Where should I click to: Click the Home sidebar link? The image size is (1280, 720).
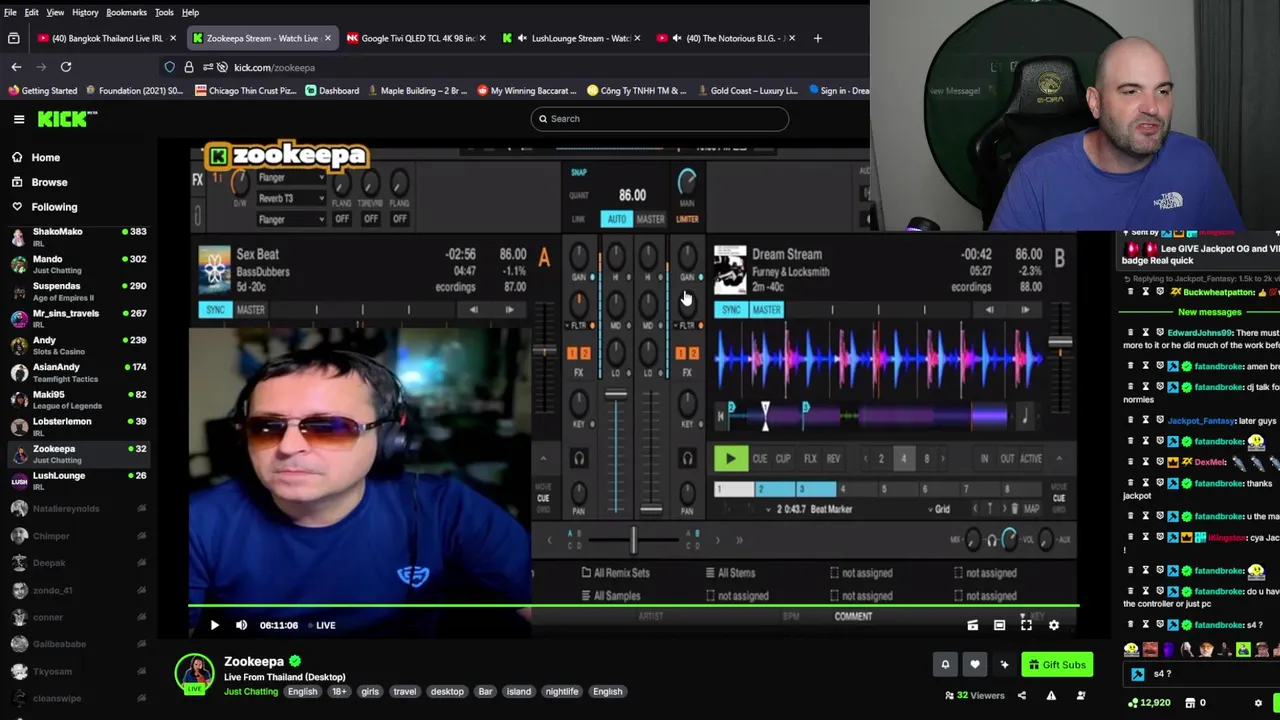point(45,157)
